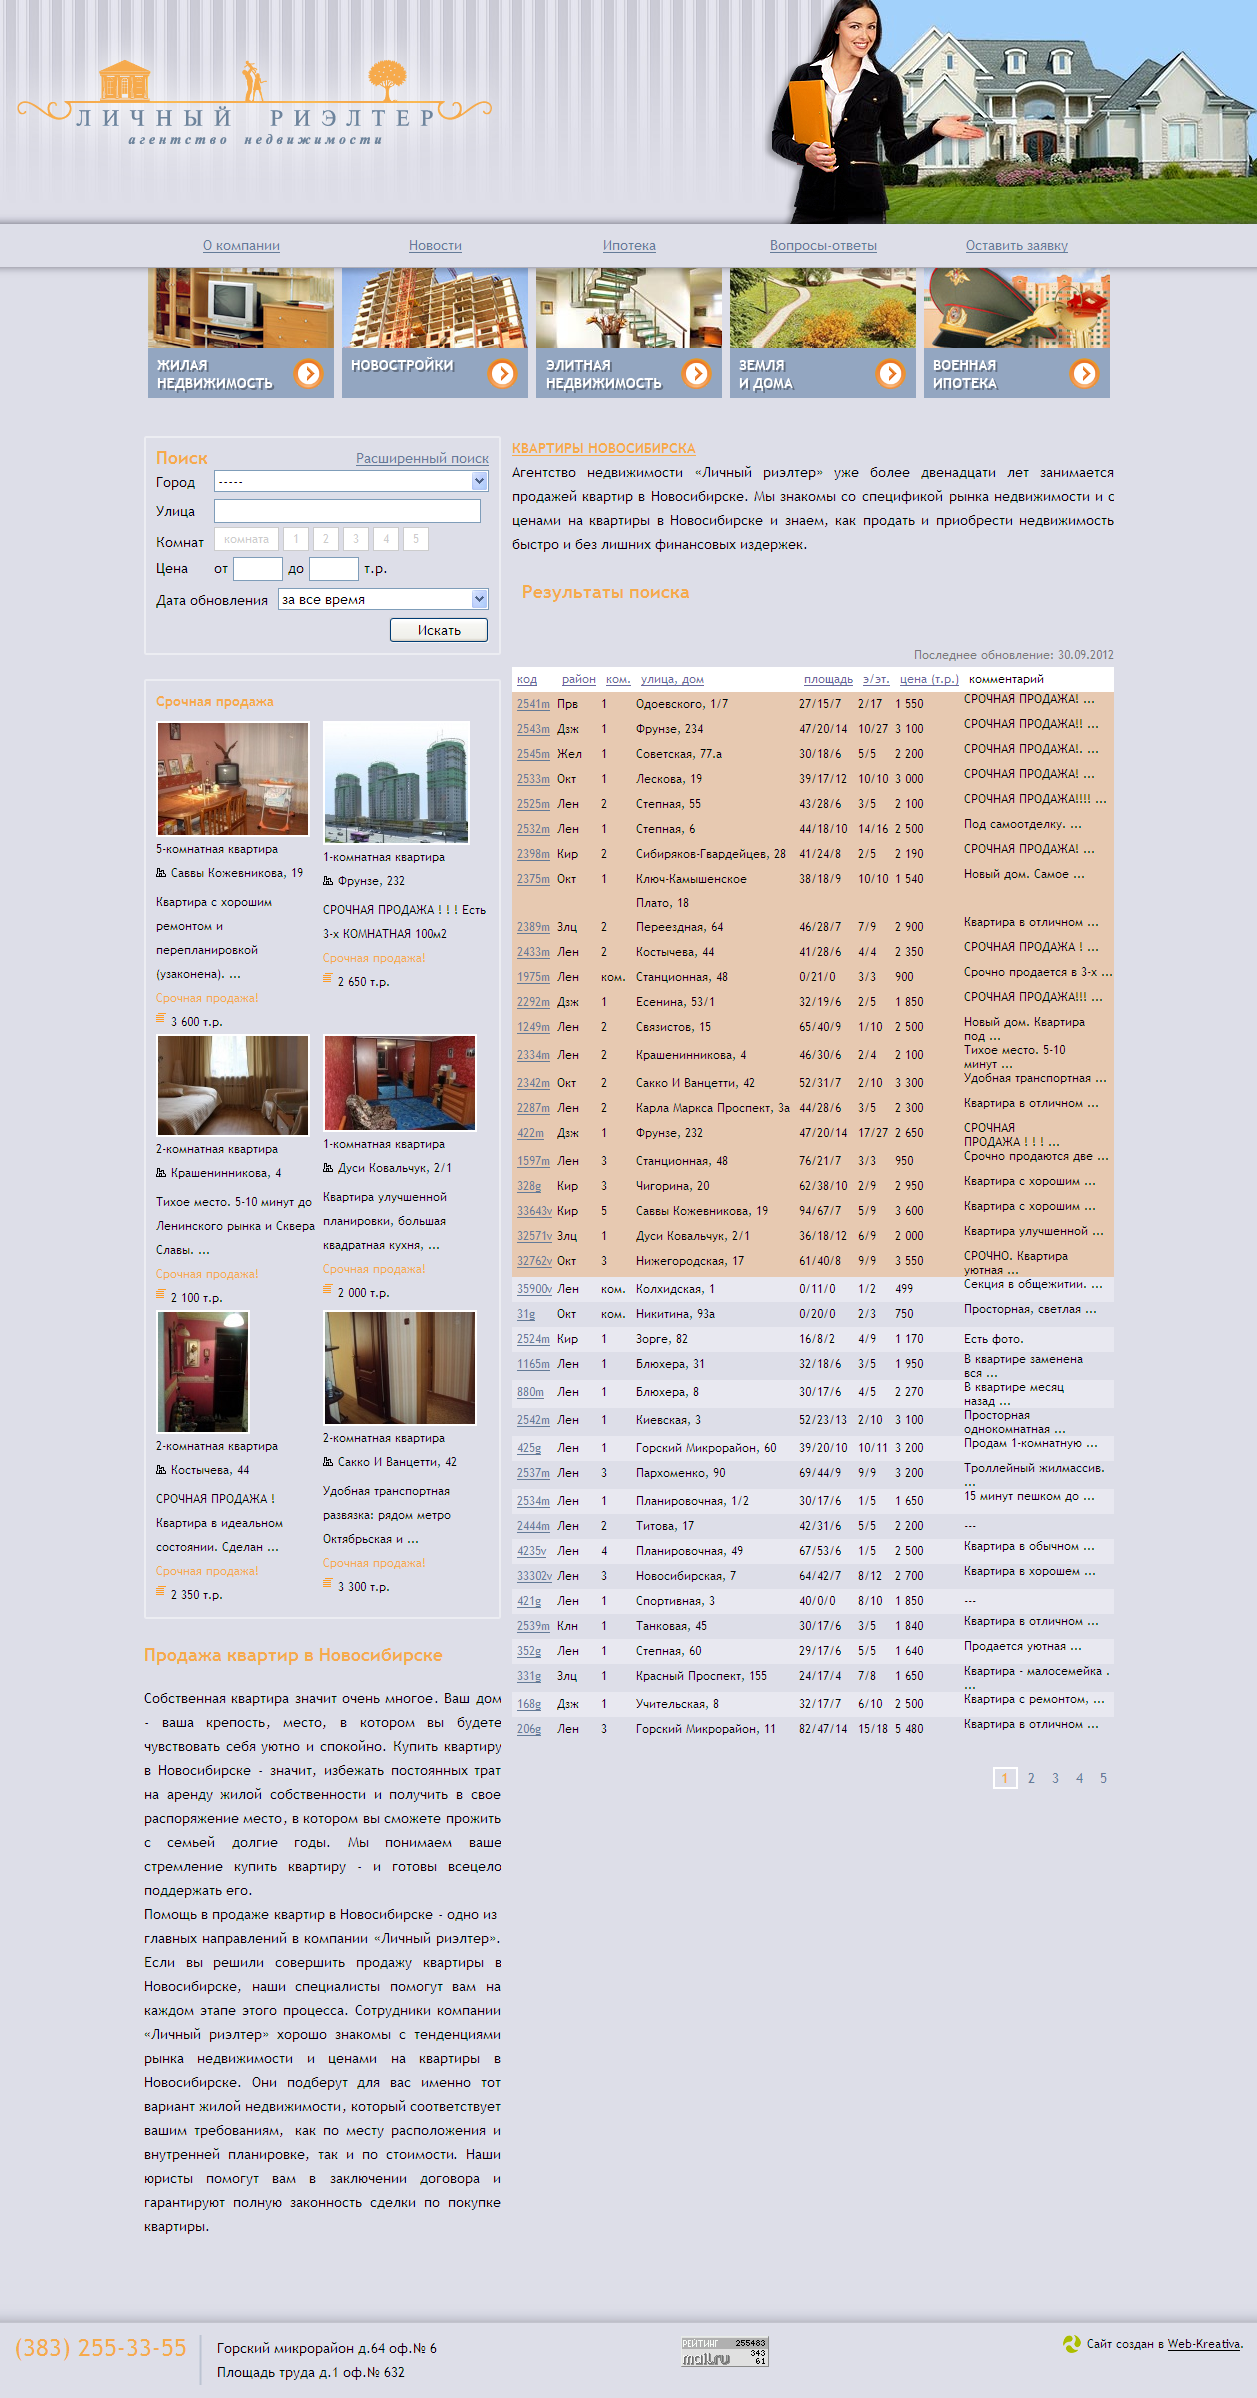Click the orange arrow on Жилая недвижимость banner
The height and width of the screenshot is (2398, 1257).
click(x=309, y=373)
